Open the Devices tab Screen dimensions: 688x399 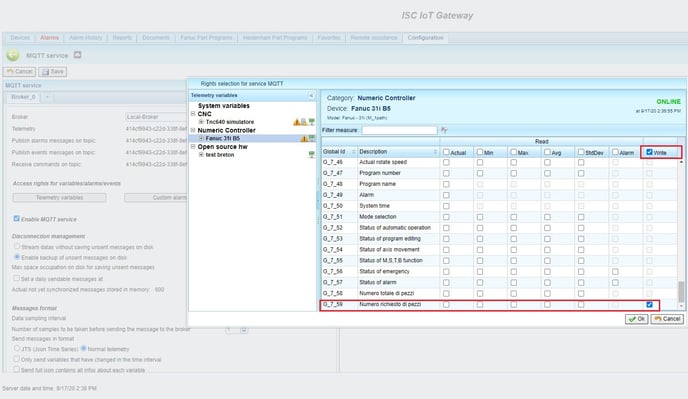(x=20, y=38)
